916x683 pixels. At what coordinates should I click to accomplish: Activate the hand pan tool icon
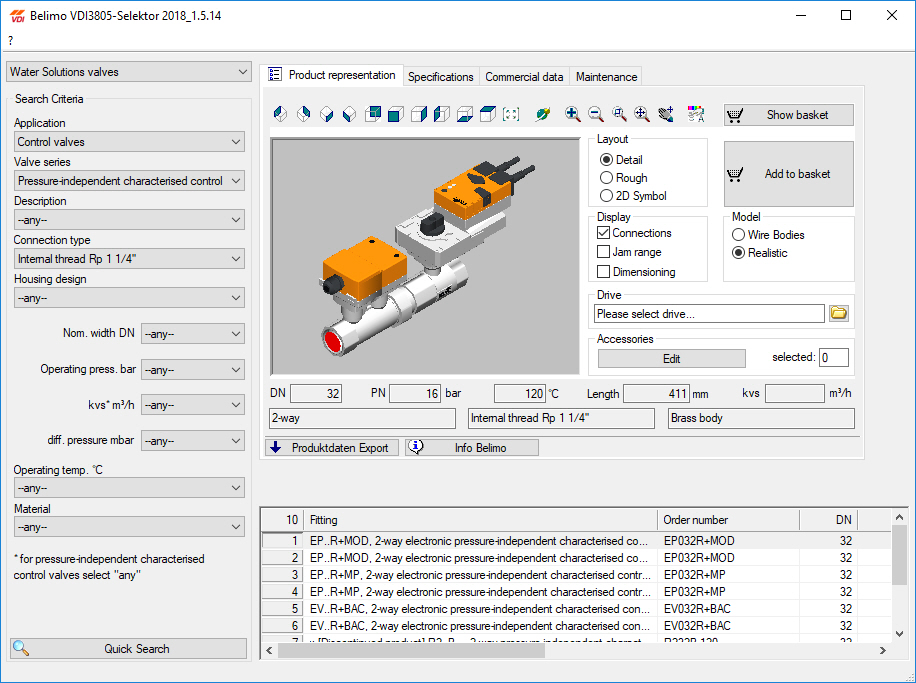(x=665, y=115)
